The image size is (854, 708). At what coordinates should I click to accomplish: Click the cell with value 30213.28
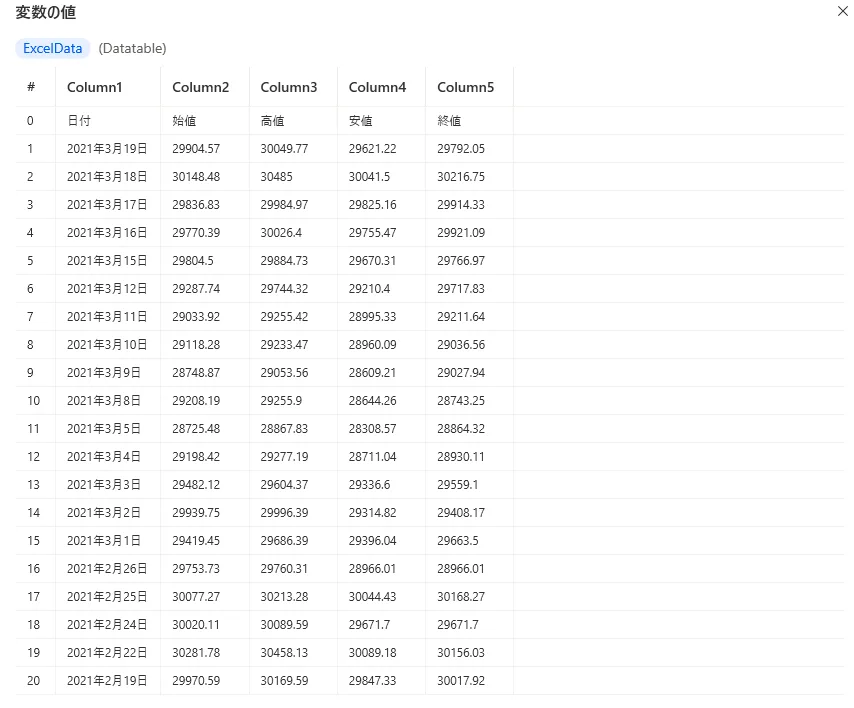(284, 597)
